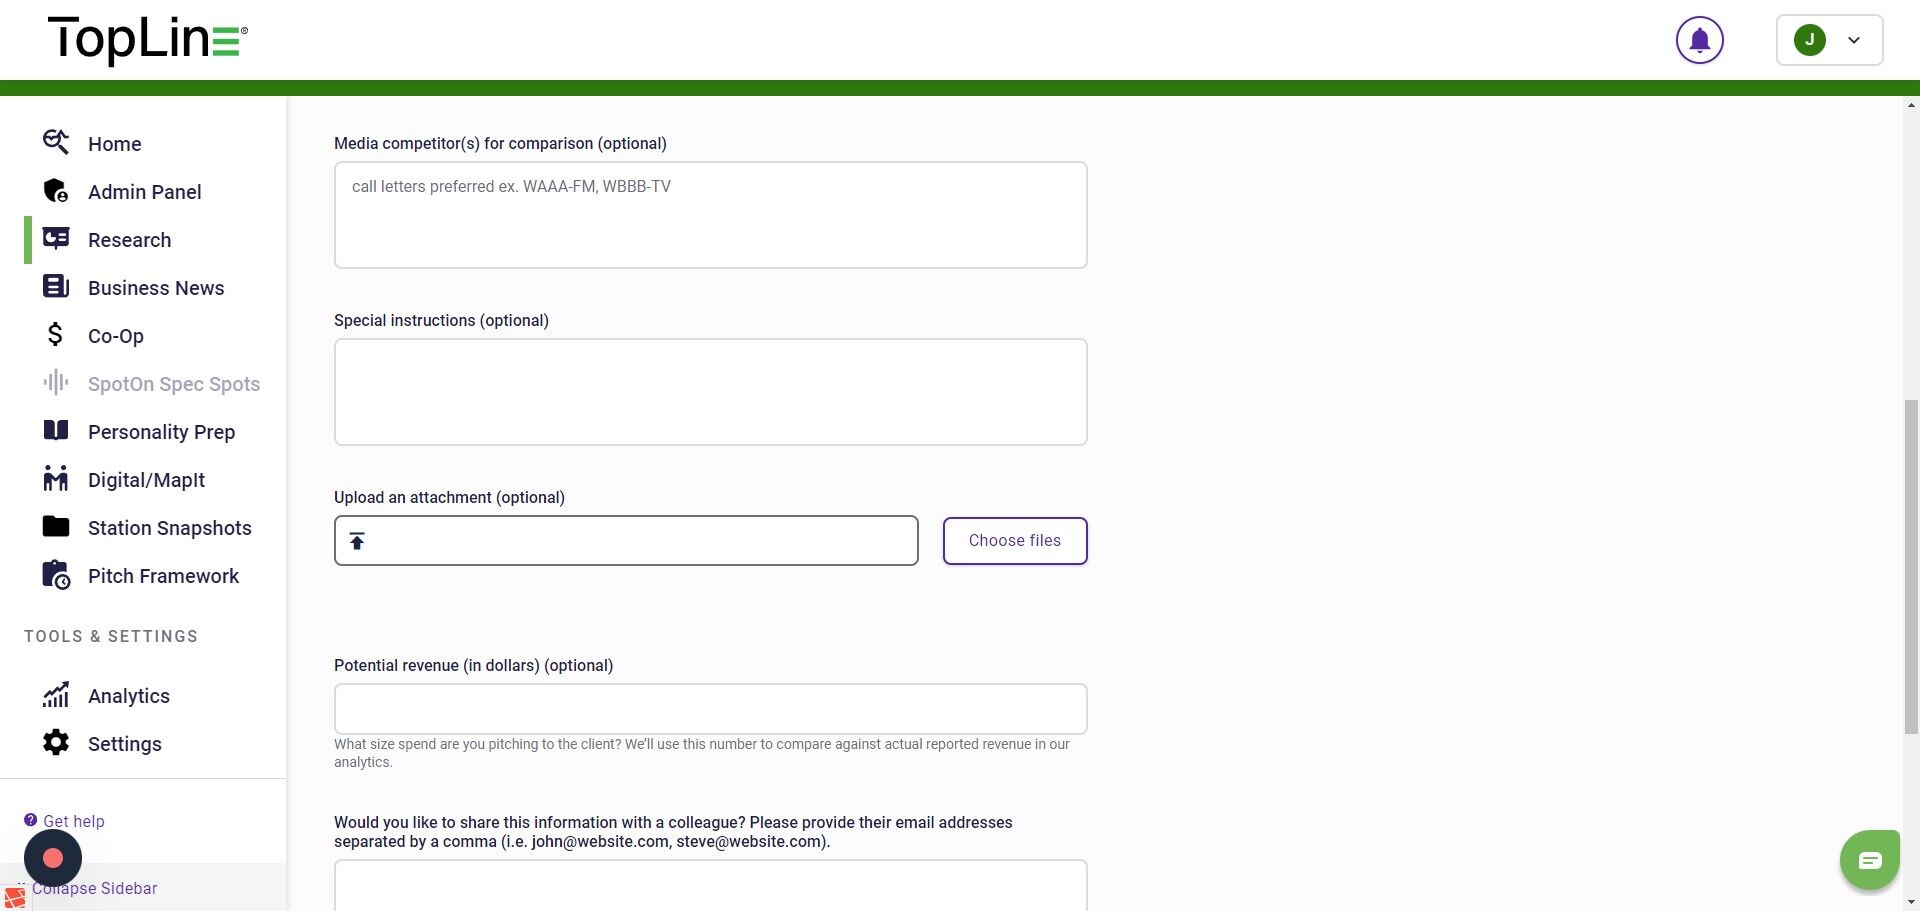Open Digital/MapIt icon in sidebar

(56, 479)
